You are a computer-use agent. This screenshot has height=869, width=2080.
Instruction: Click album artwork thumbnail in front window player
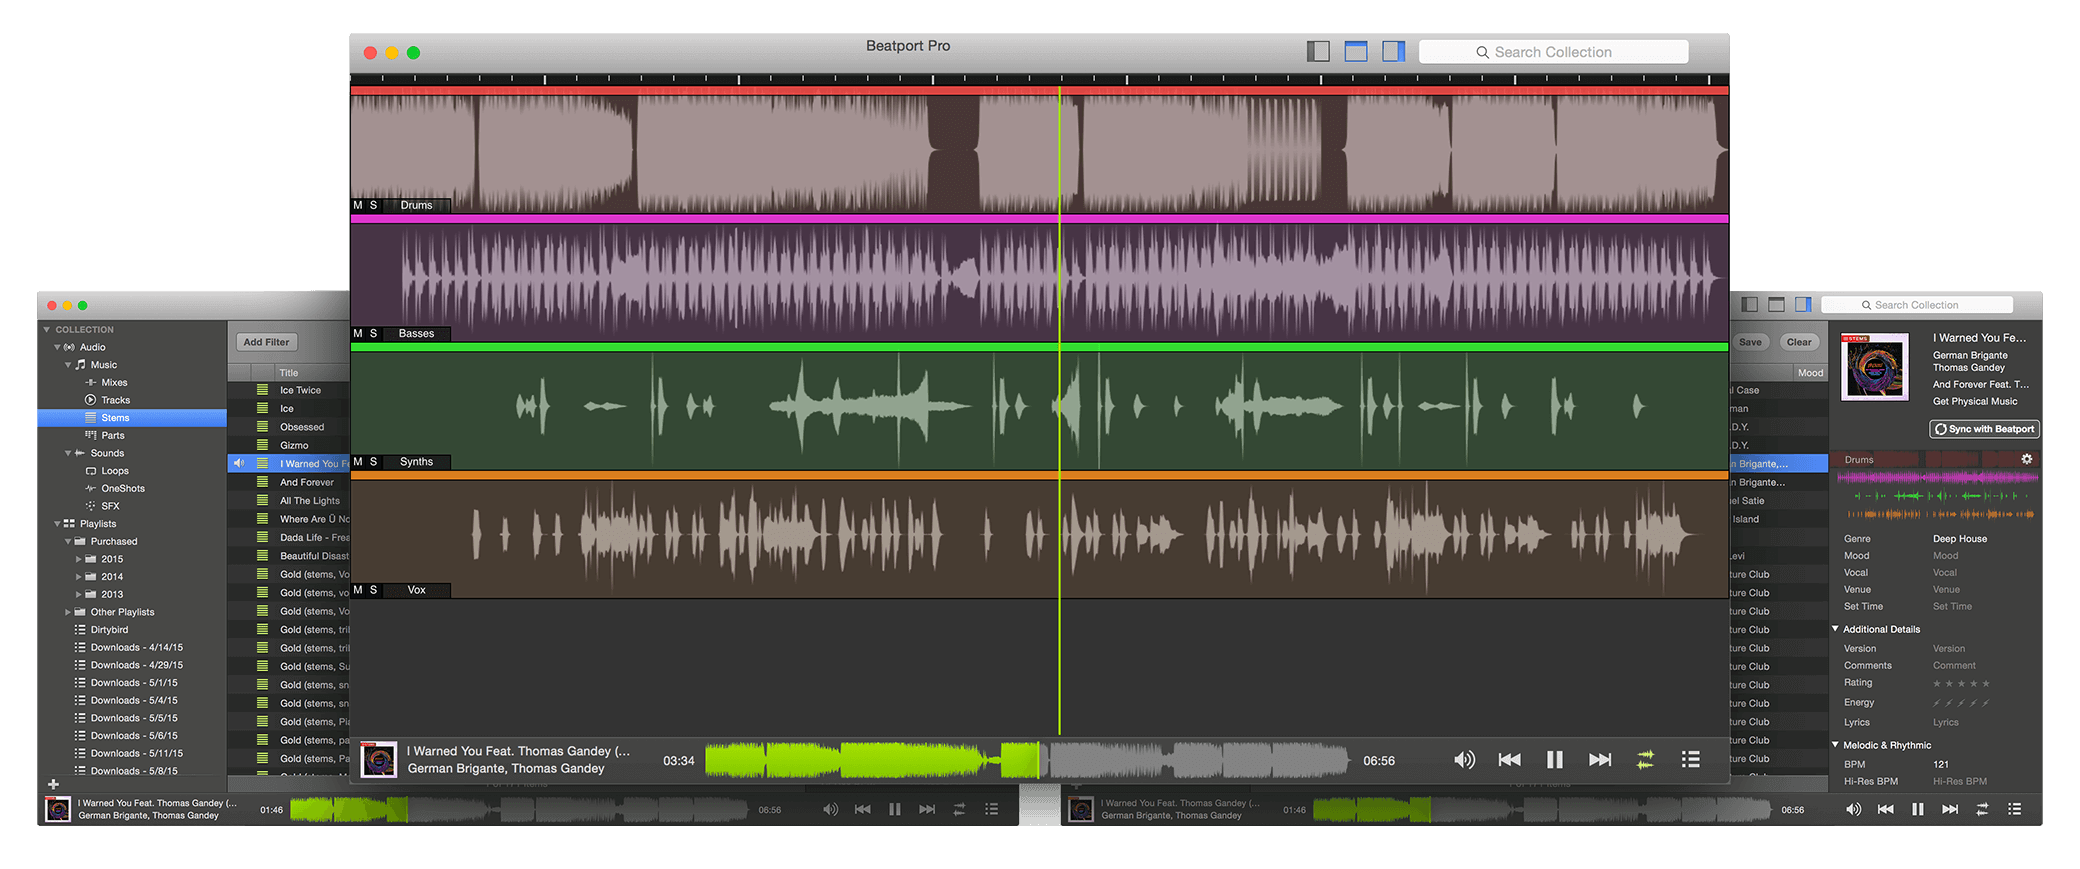378,760
